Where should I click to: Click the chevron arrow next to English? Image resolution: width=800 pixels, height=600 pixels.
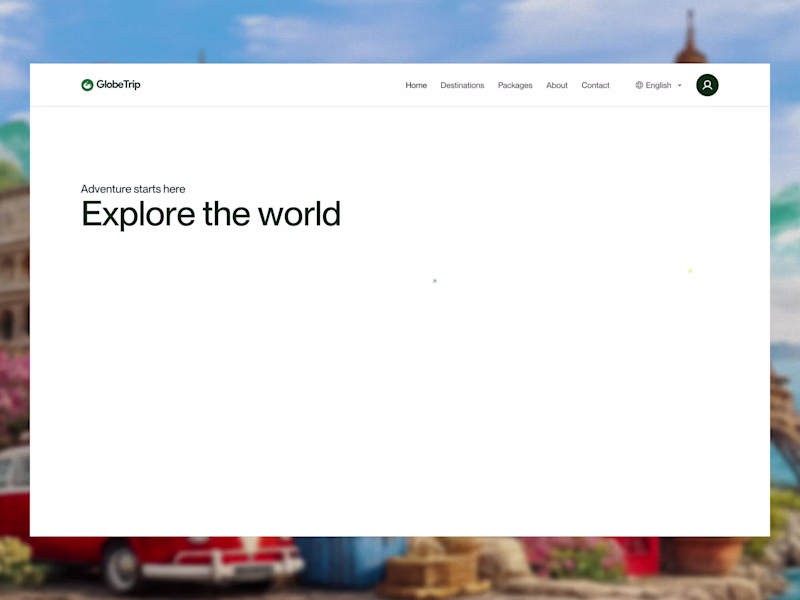pos(679,85)
